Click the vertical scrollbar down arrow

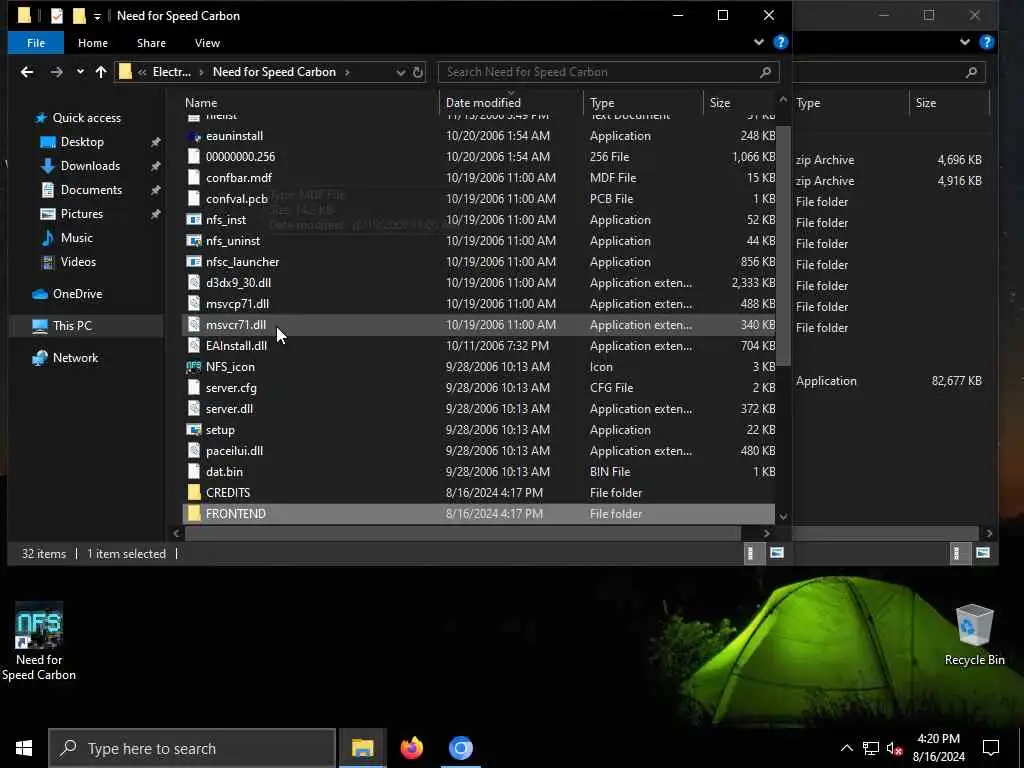tap(783, 517)
